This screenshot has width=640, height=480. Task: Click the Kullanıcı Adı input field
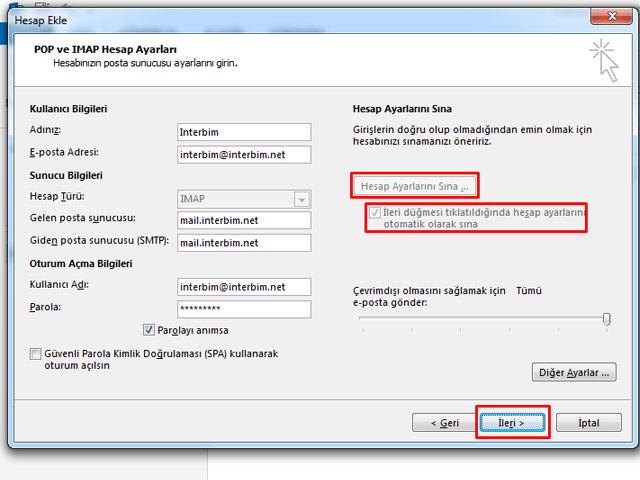[244, 287]
